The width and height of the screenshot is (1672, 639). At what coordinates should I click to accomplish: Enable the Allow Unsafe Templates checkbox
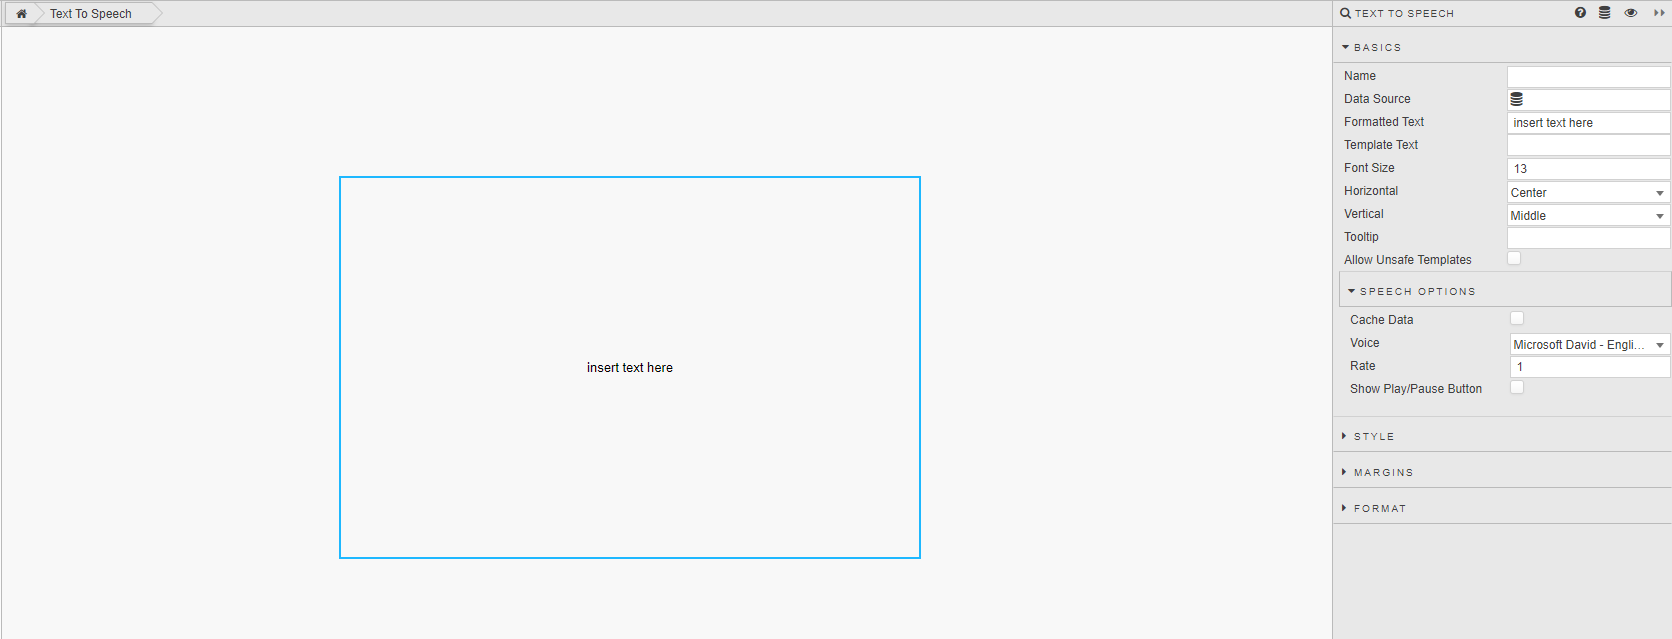coord(1514,259)
